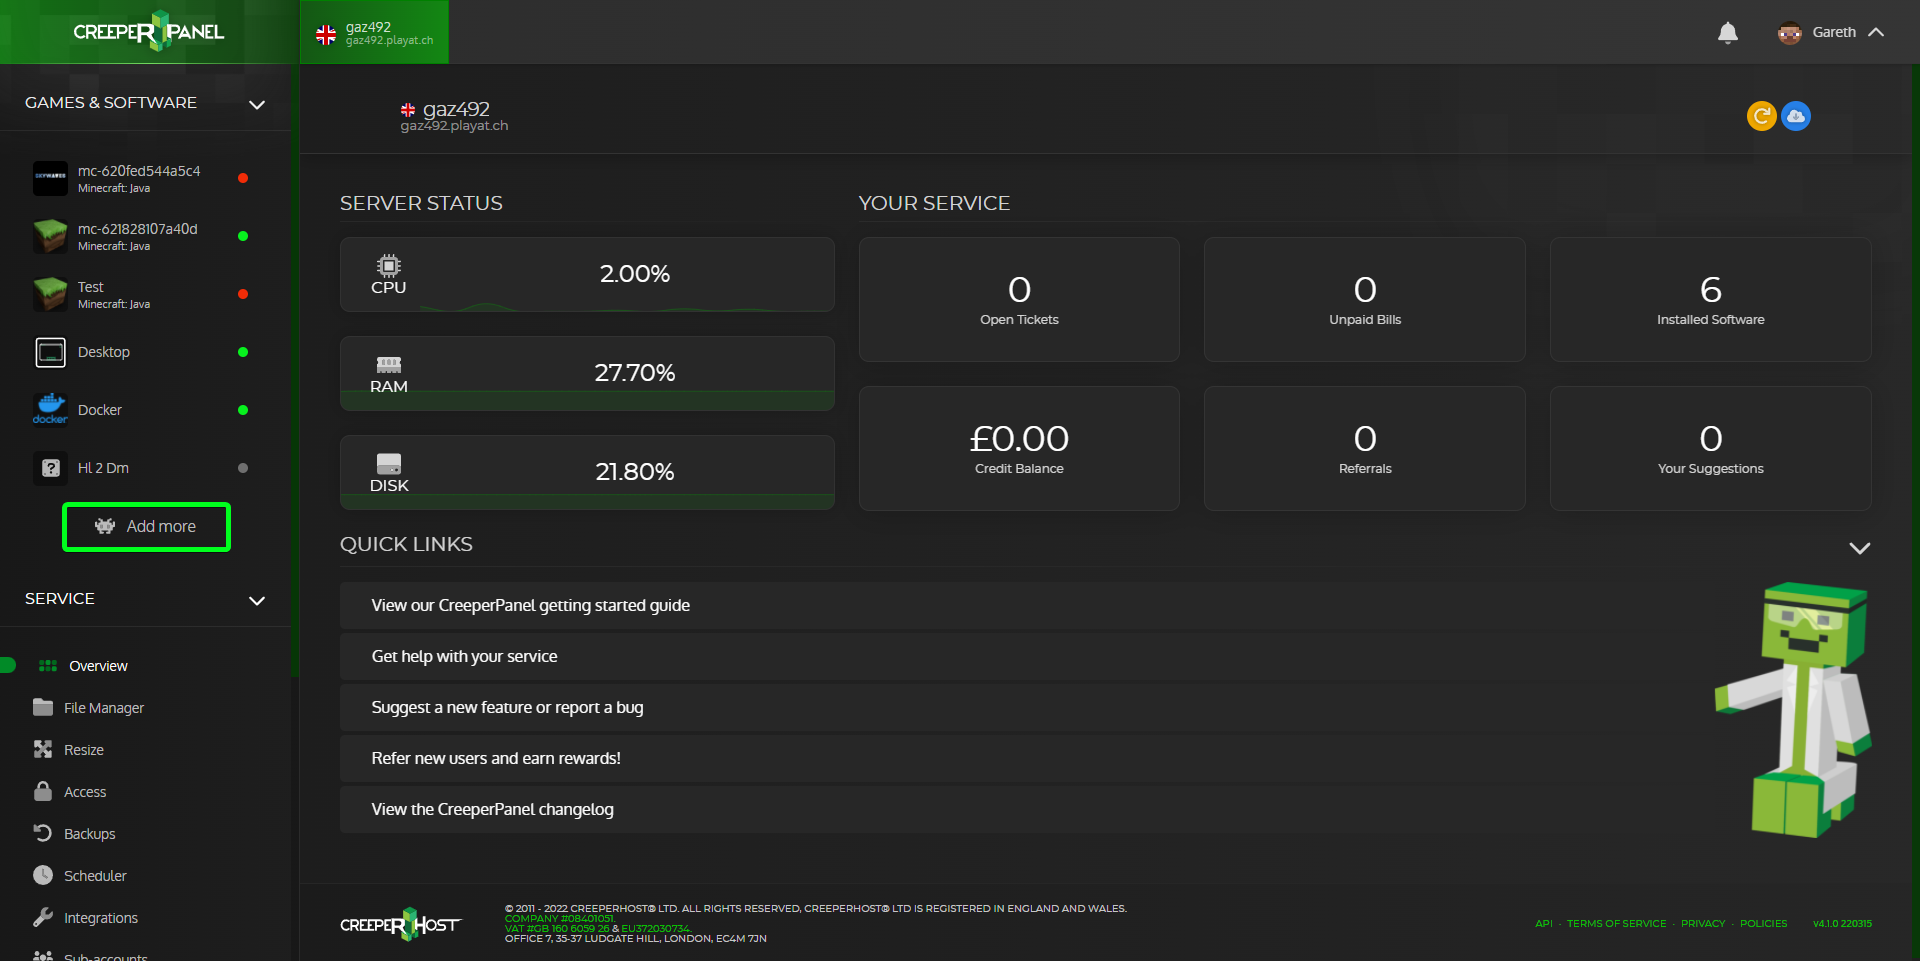The height and width of the screenshot is (961, 1920).
Task: Click the Overview grid icon
Action: click(47, 666)
